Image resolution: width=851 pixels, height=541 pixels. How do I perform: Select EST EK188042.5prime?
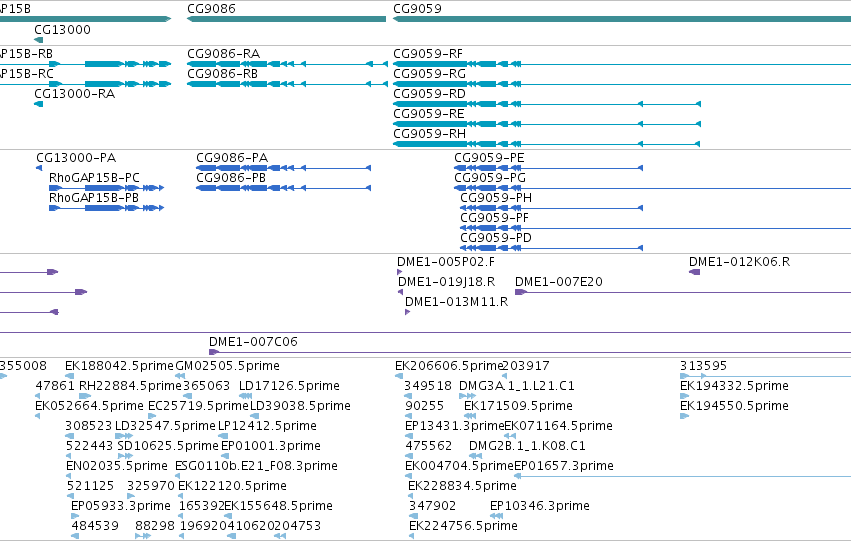(x=119, y=366)
